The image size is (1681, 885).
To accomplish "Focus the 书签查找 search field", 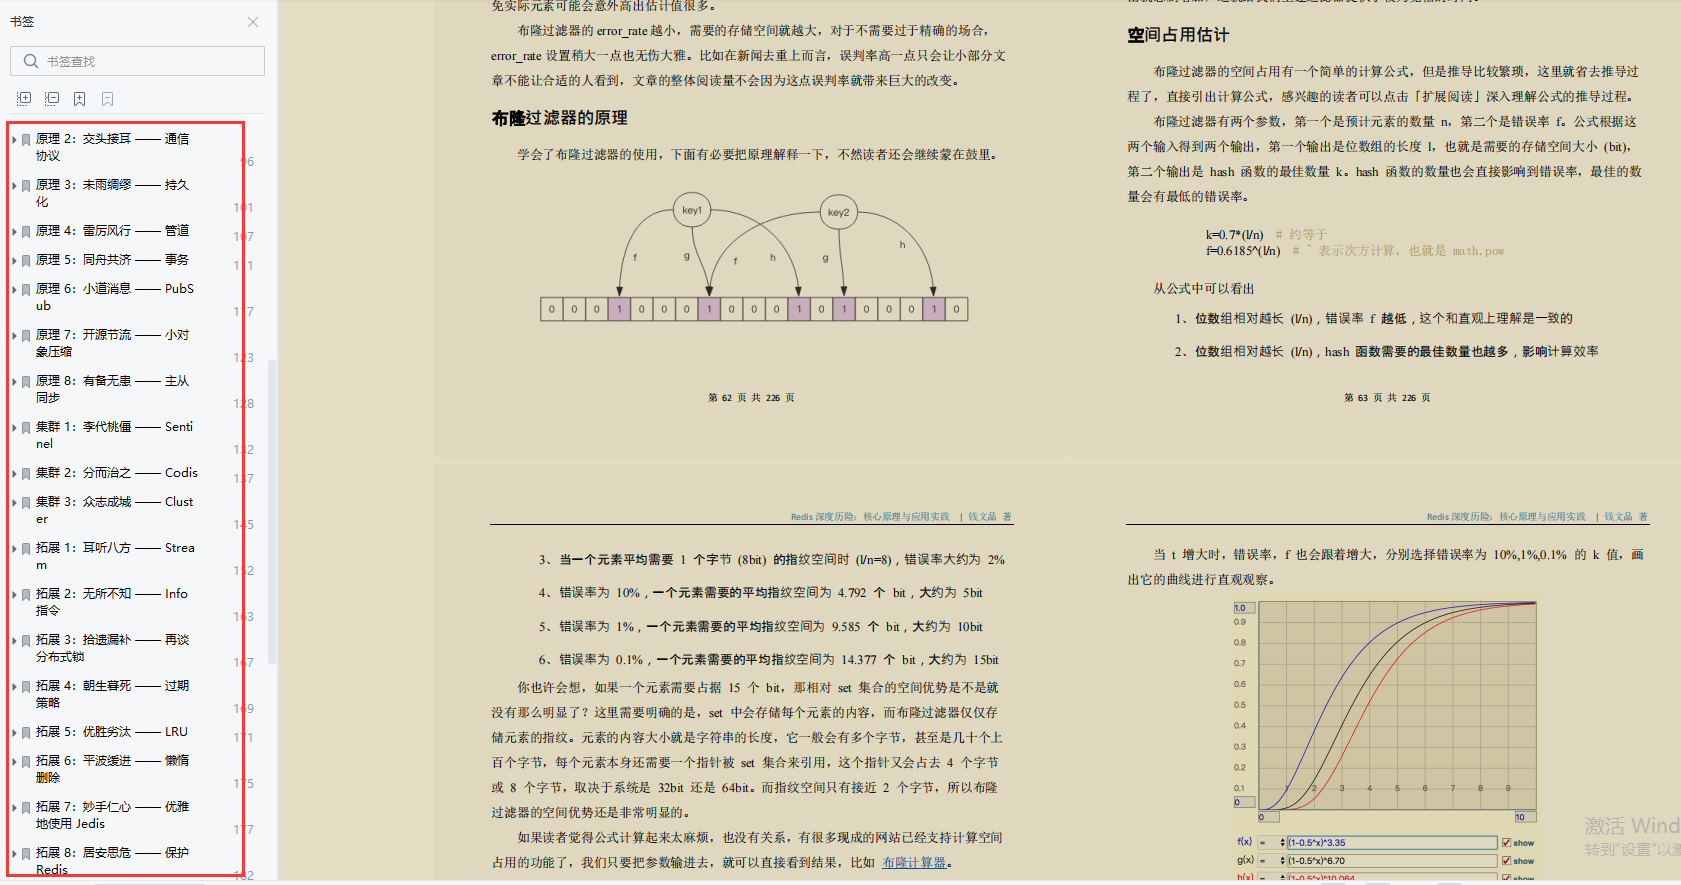I will (138, 61).
